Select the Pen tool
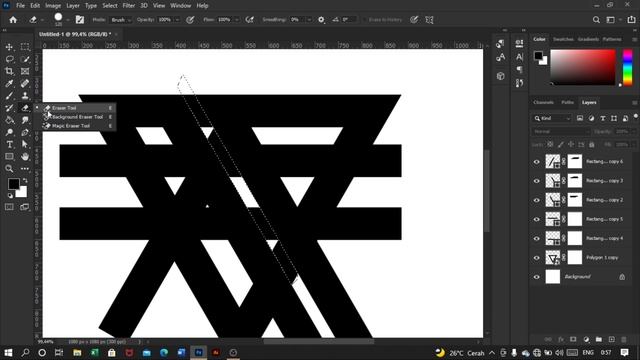Screen dimensions: 640x360 pyautogui.click(x=25, y=132)
